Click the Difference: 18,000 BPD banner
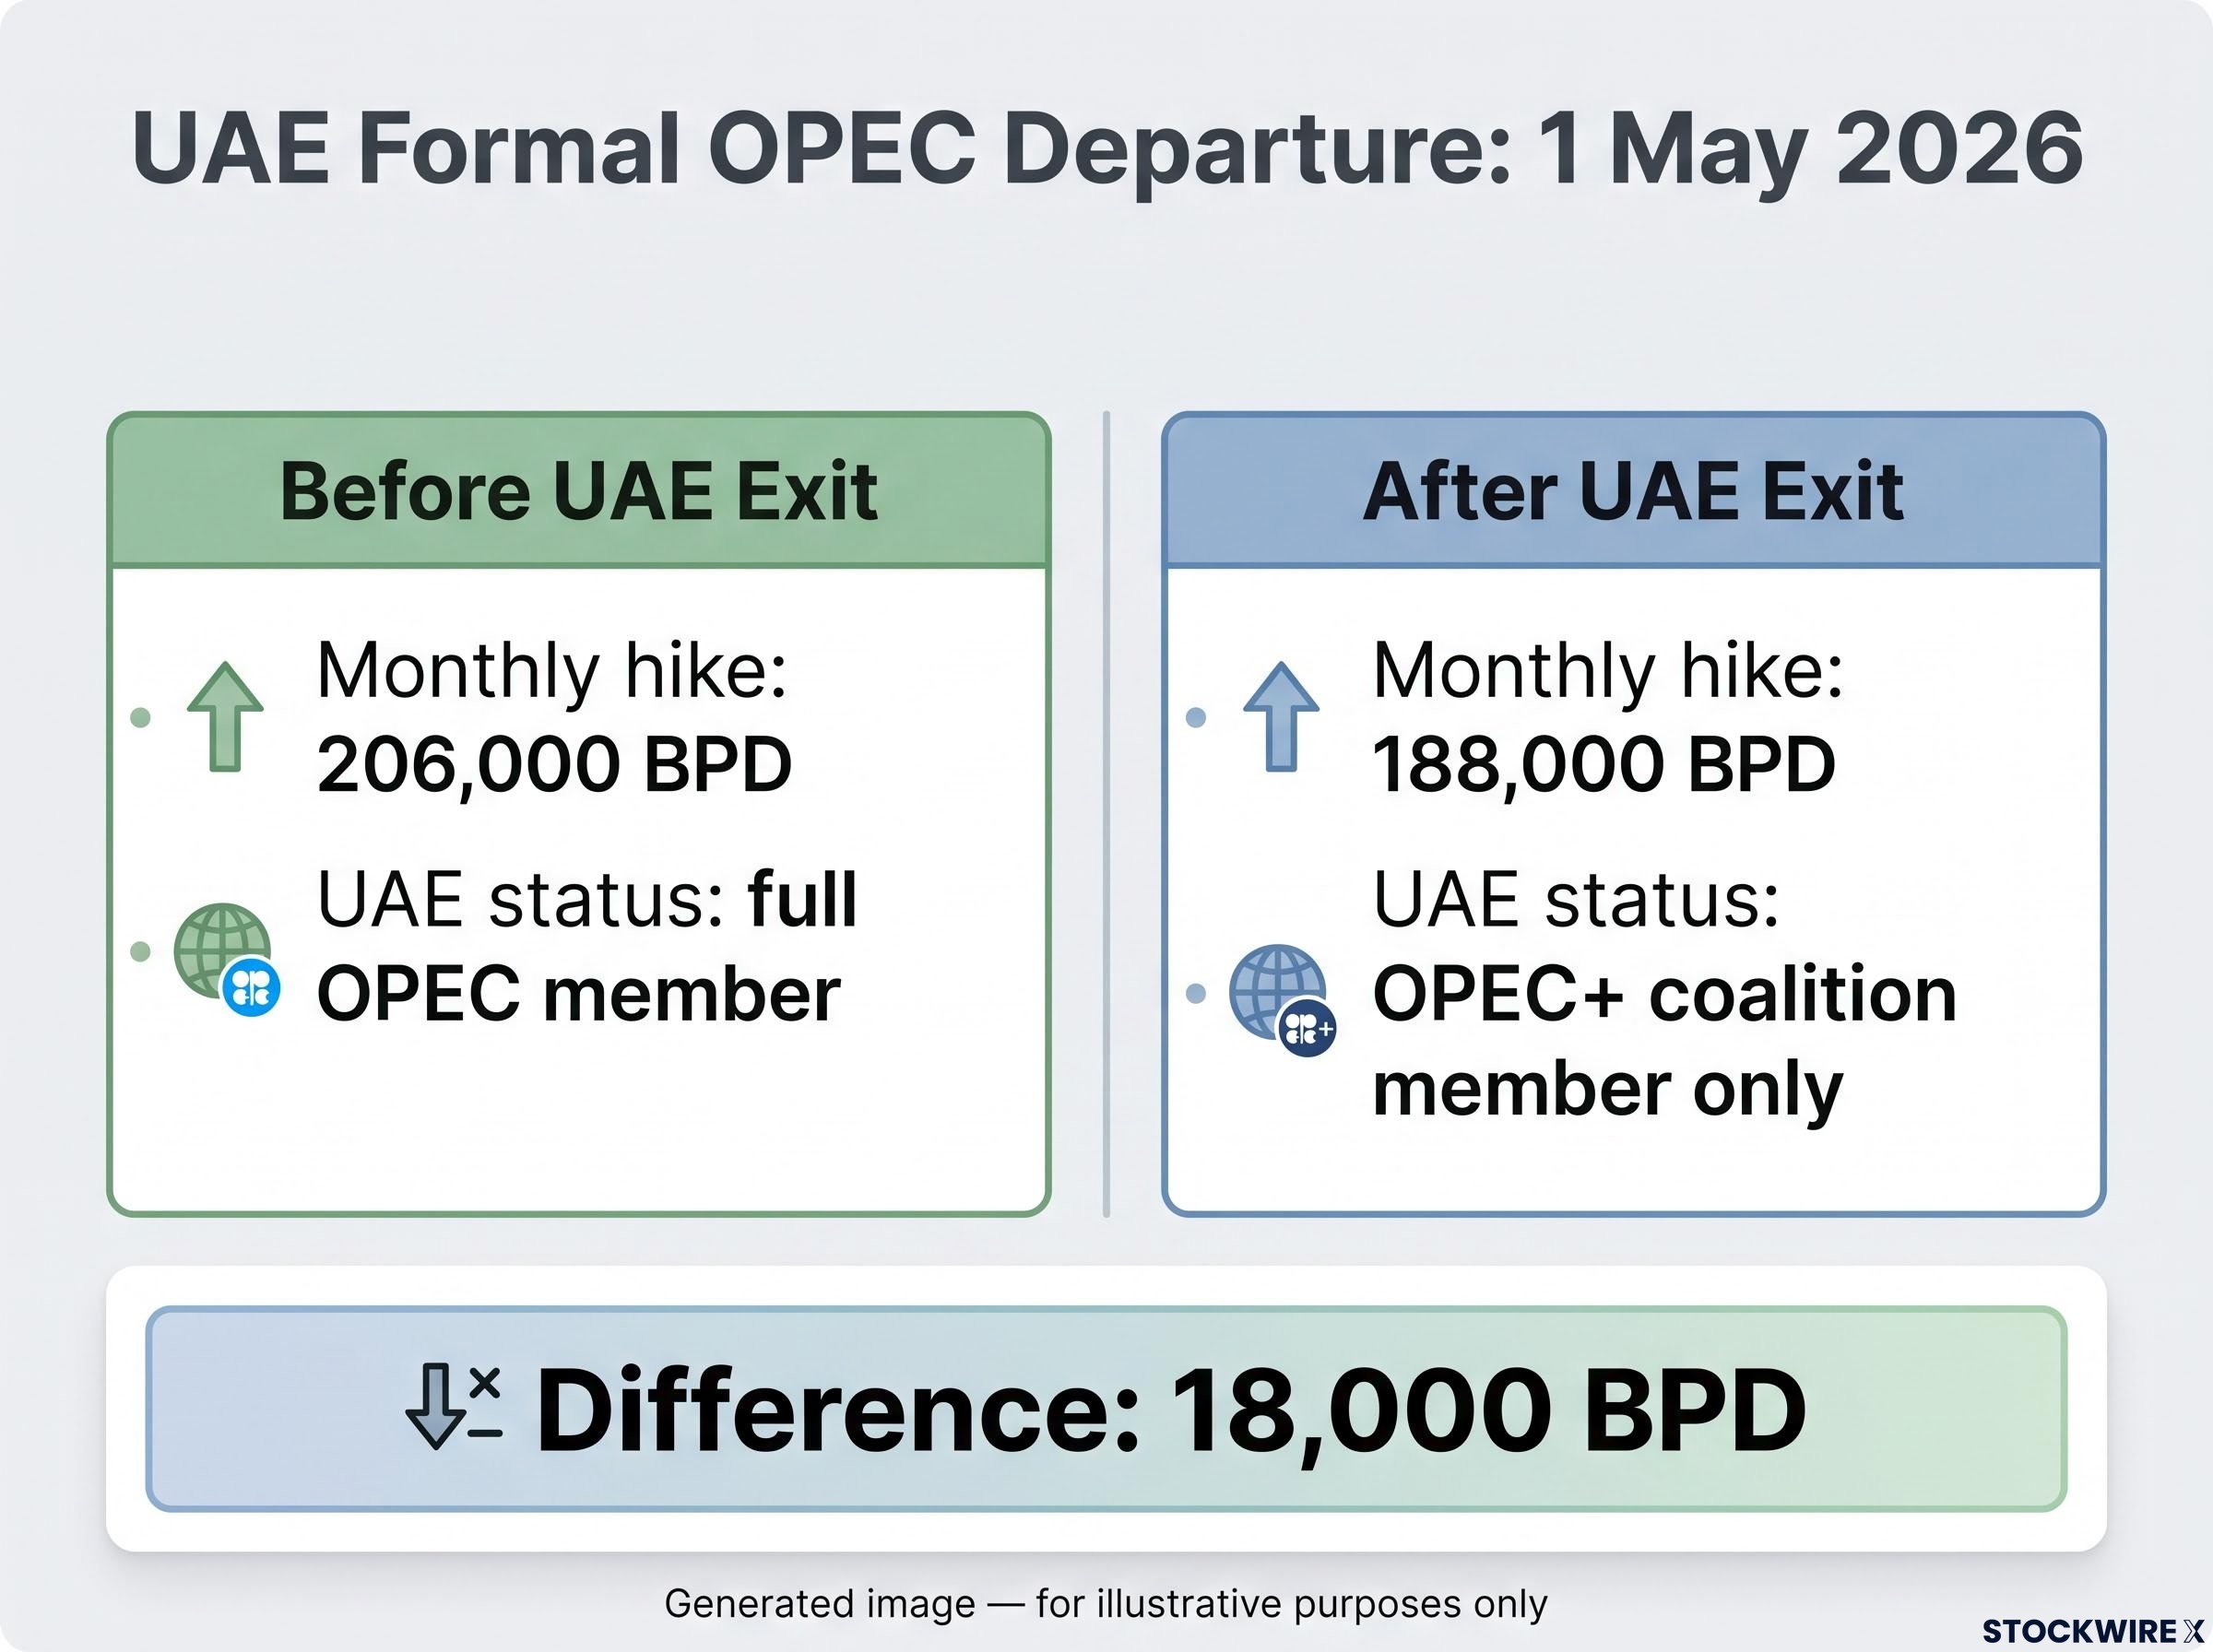This screenshot has width=2213, height=1652. [x=1106, y=1408]
